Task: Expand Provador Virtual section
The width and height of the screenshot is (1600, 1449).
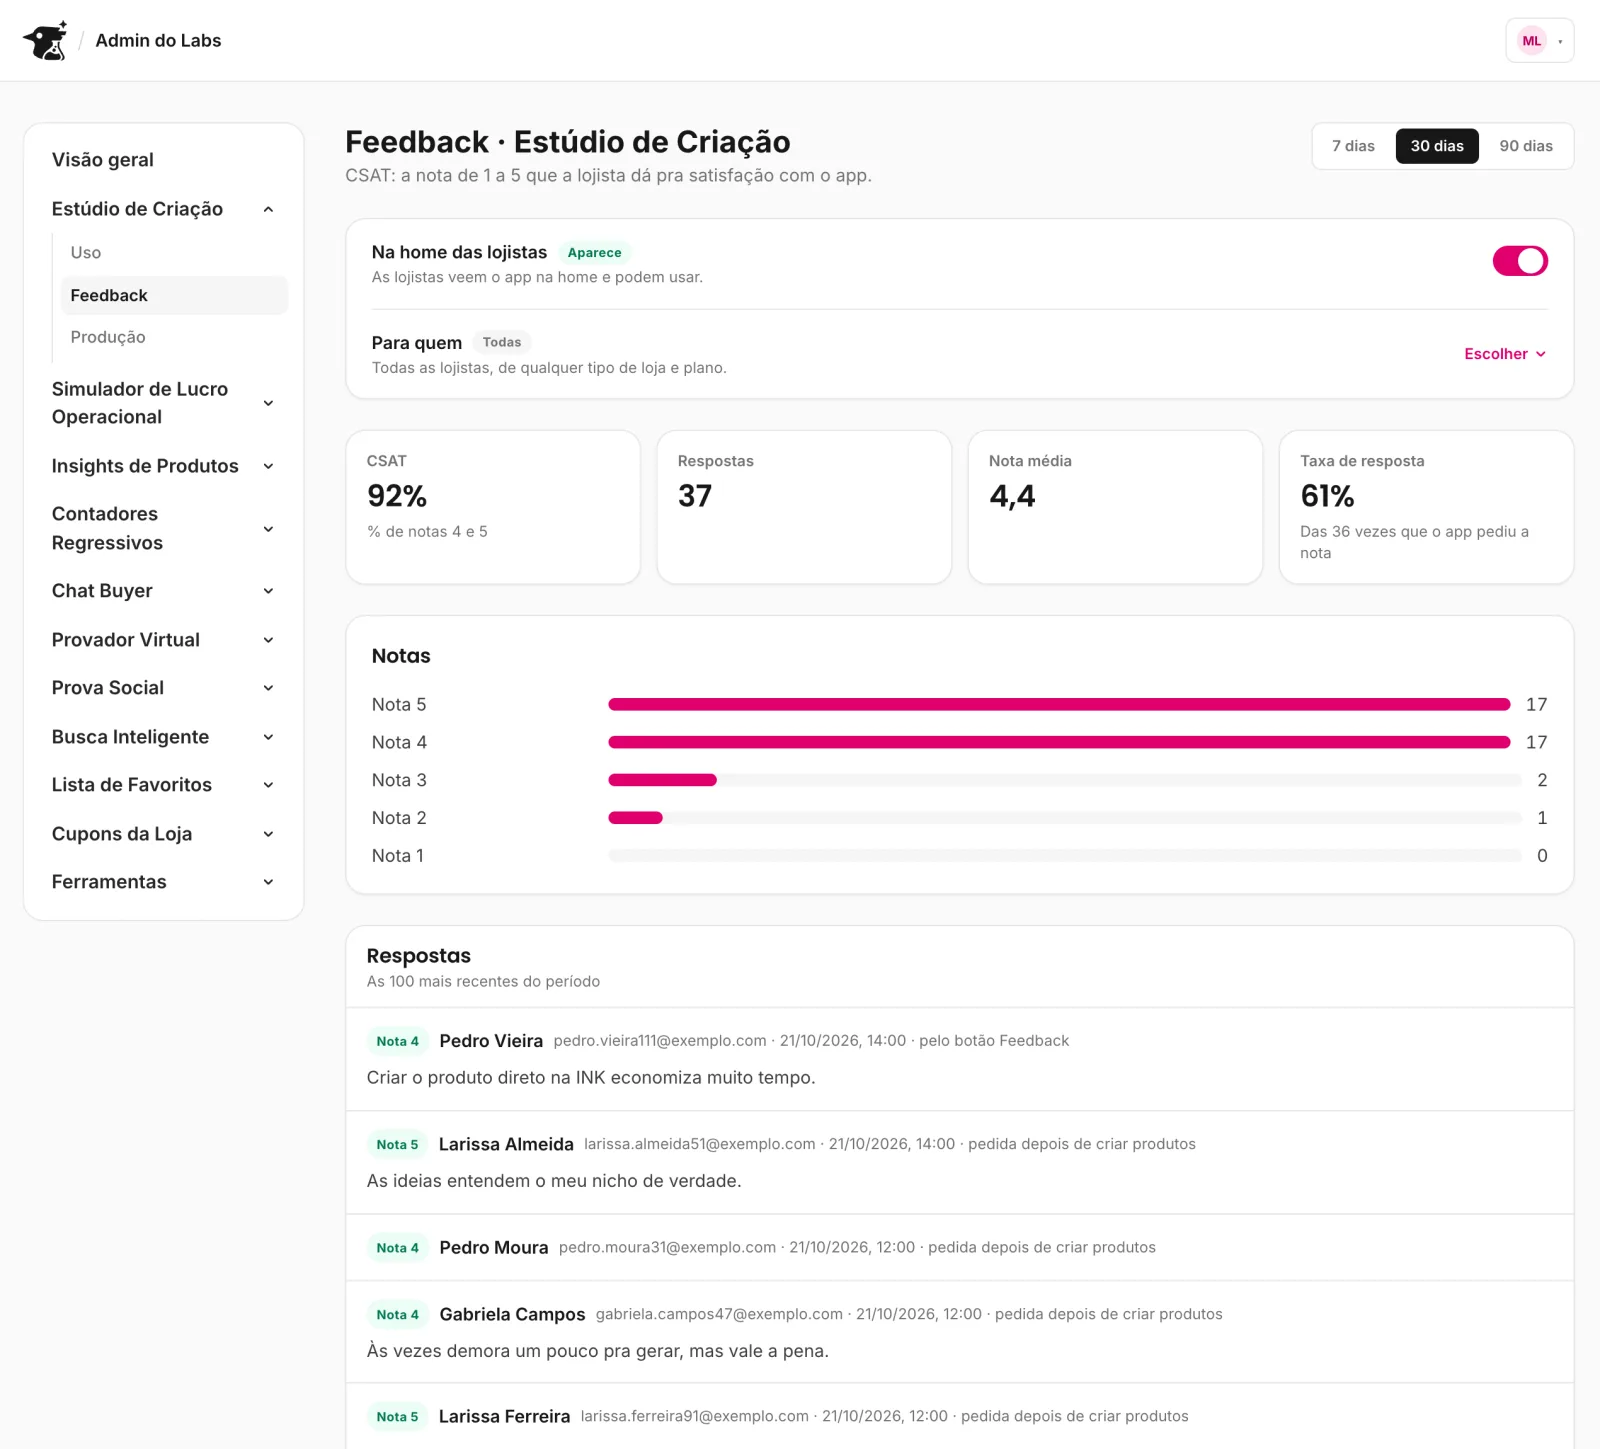Action: click(163, 640)
